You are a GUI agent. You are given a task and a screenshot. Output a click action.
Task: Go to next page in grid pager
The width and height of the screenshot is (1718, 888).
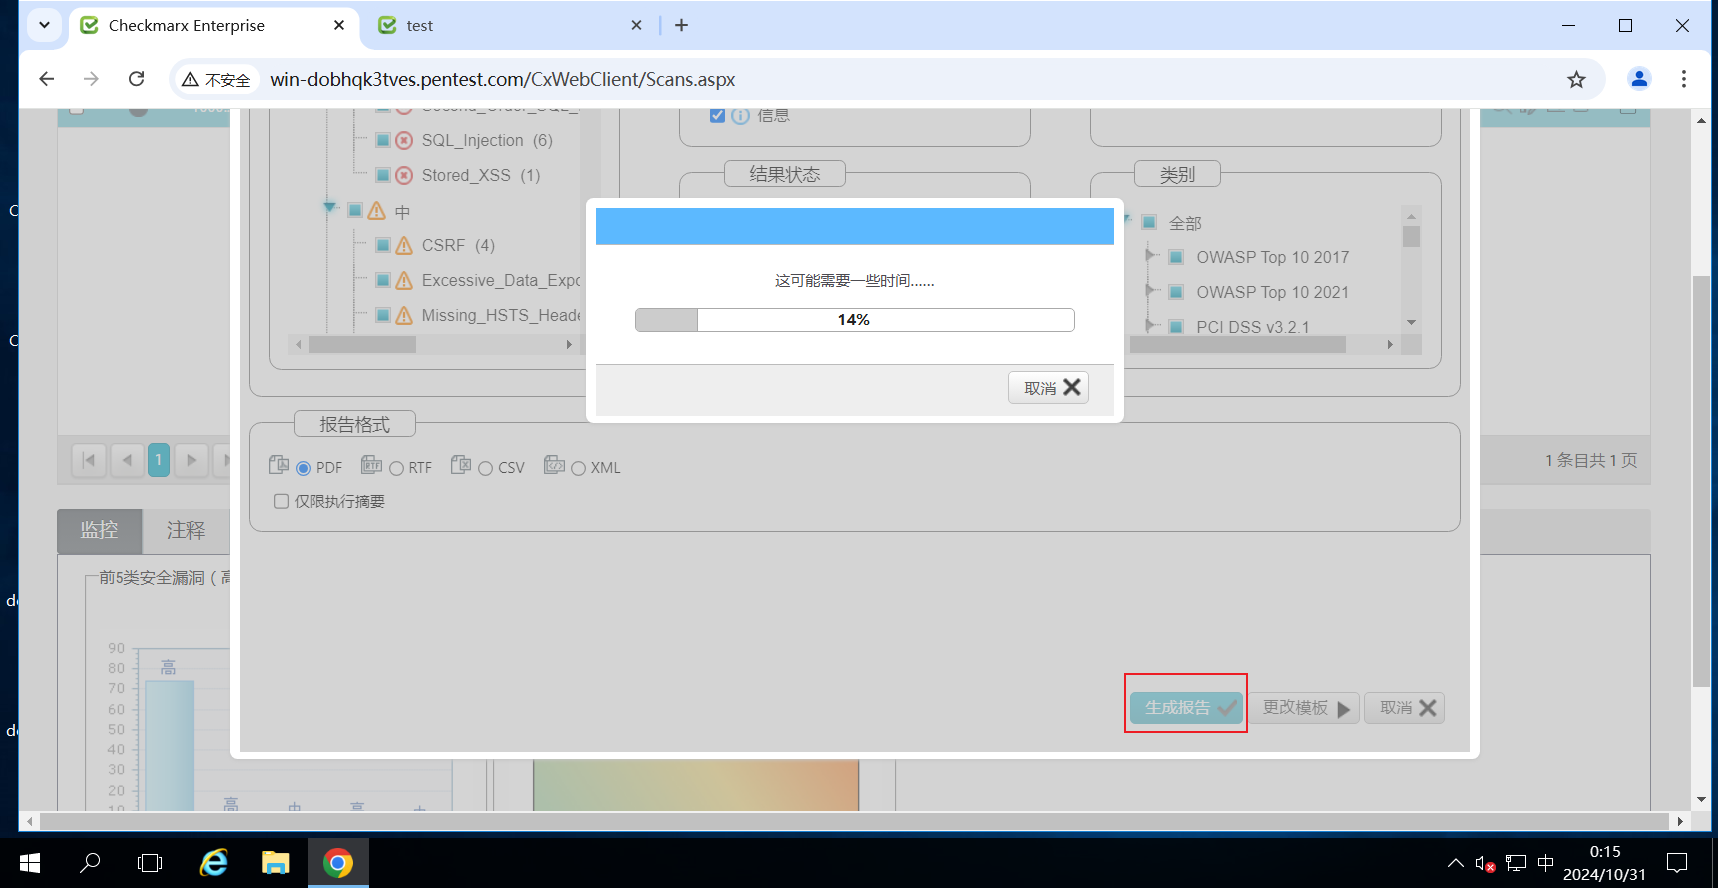192,460
